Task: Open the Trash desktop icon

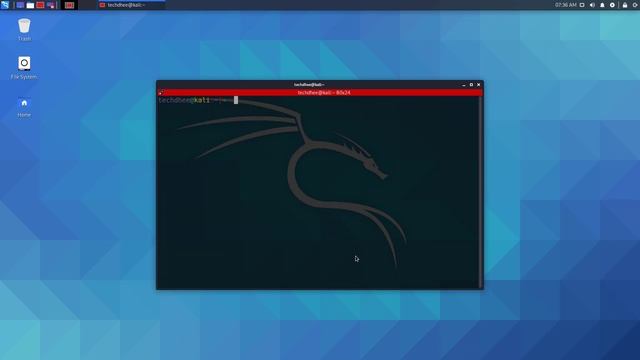Action: [x=24, y=29]
